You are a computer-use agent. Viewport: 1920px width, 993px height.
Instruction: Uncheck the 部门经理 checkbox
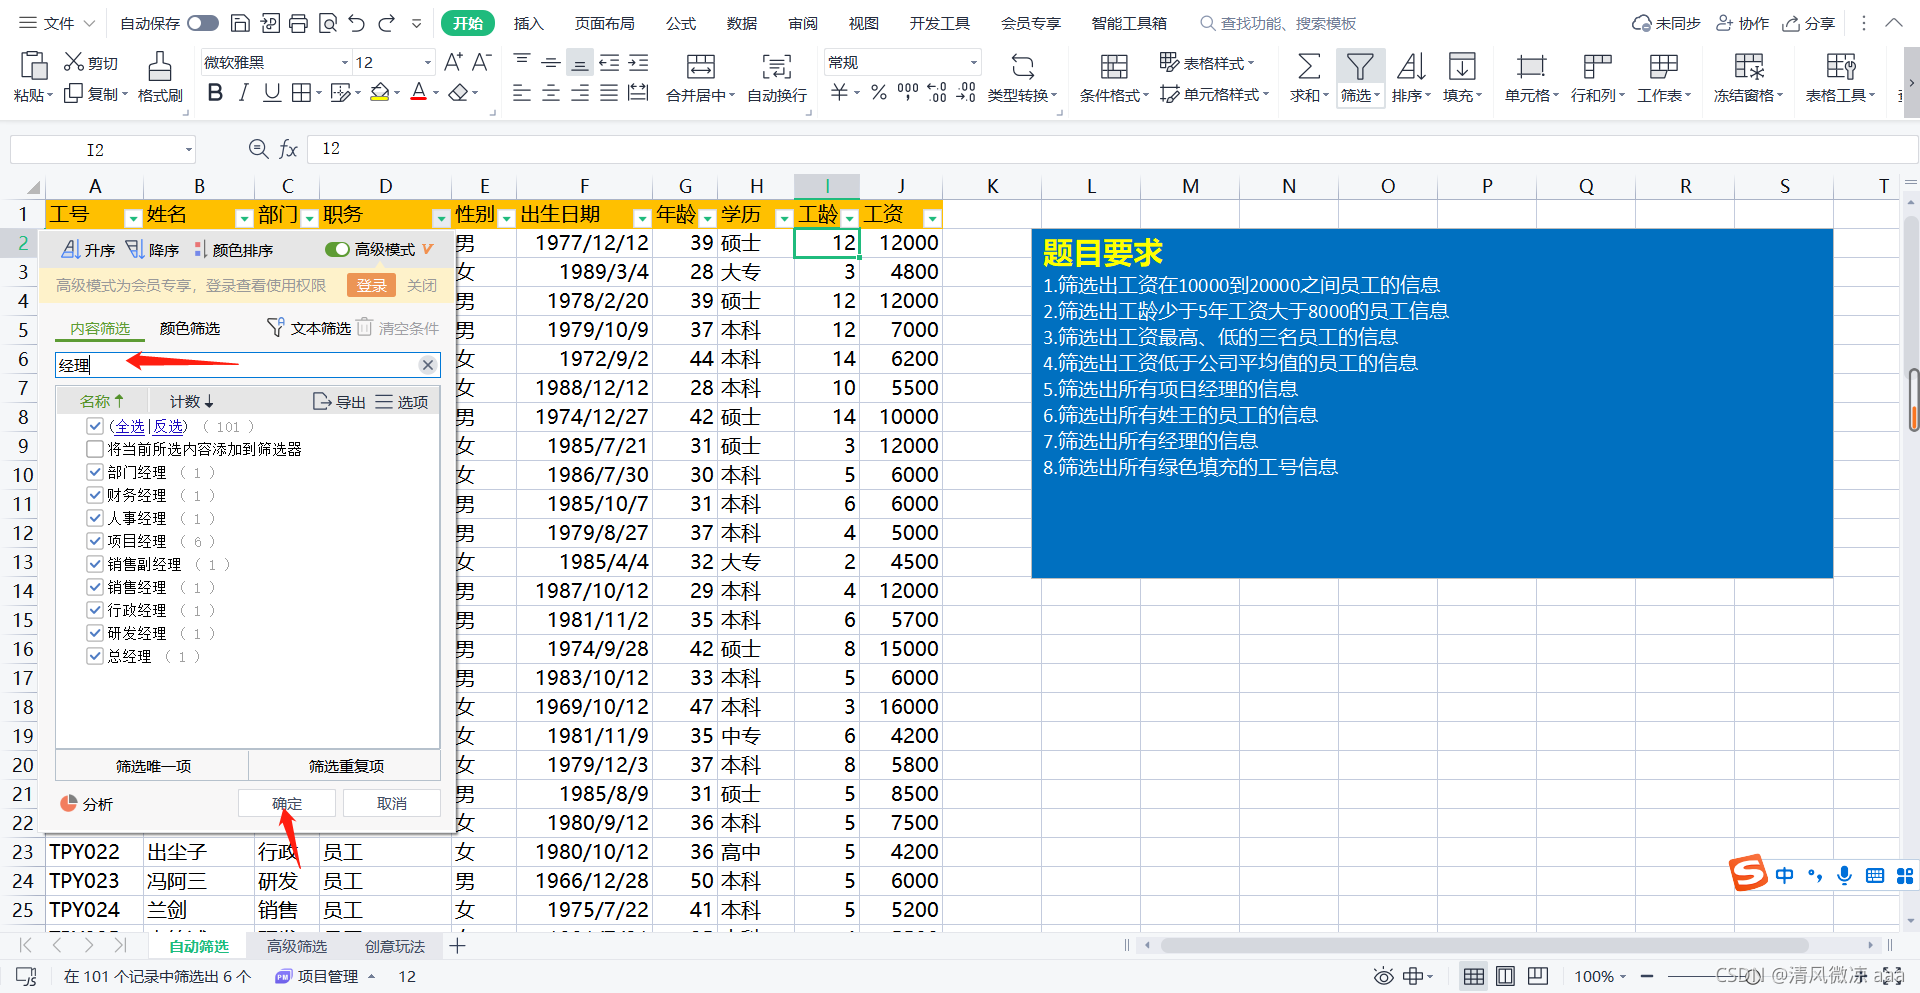pyautogui.click(x=95, y=472)
